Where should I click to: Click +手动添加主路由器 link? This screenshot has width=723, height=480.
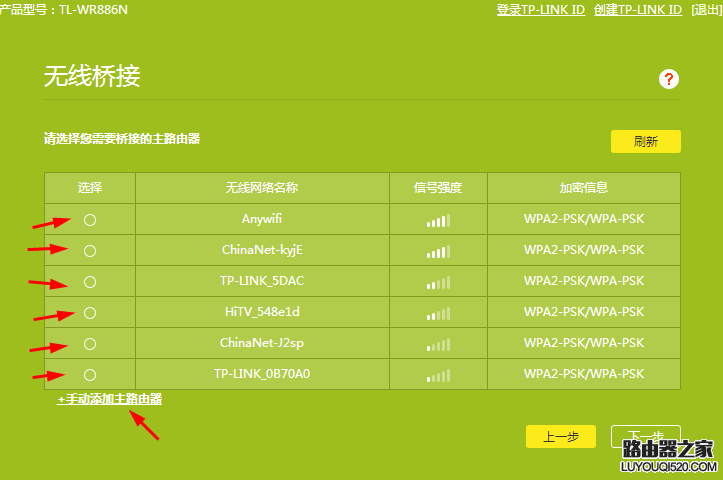[110, 399]
